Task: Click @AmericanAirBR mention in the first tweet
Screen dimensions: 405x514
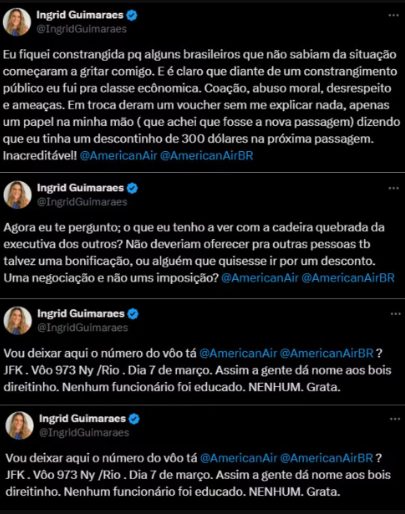Action: (206, 156)
